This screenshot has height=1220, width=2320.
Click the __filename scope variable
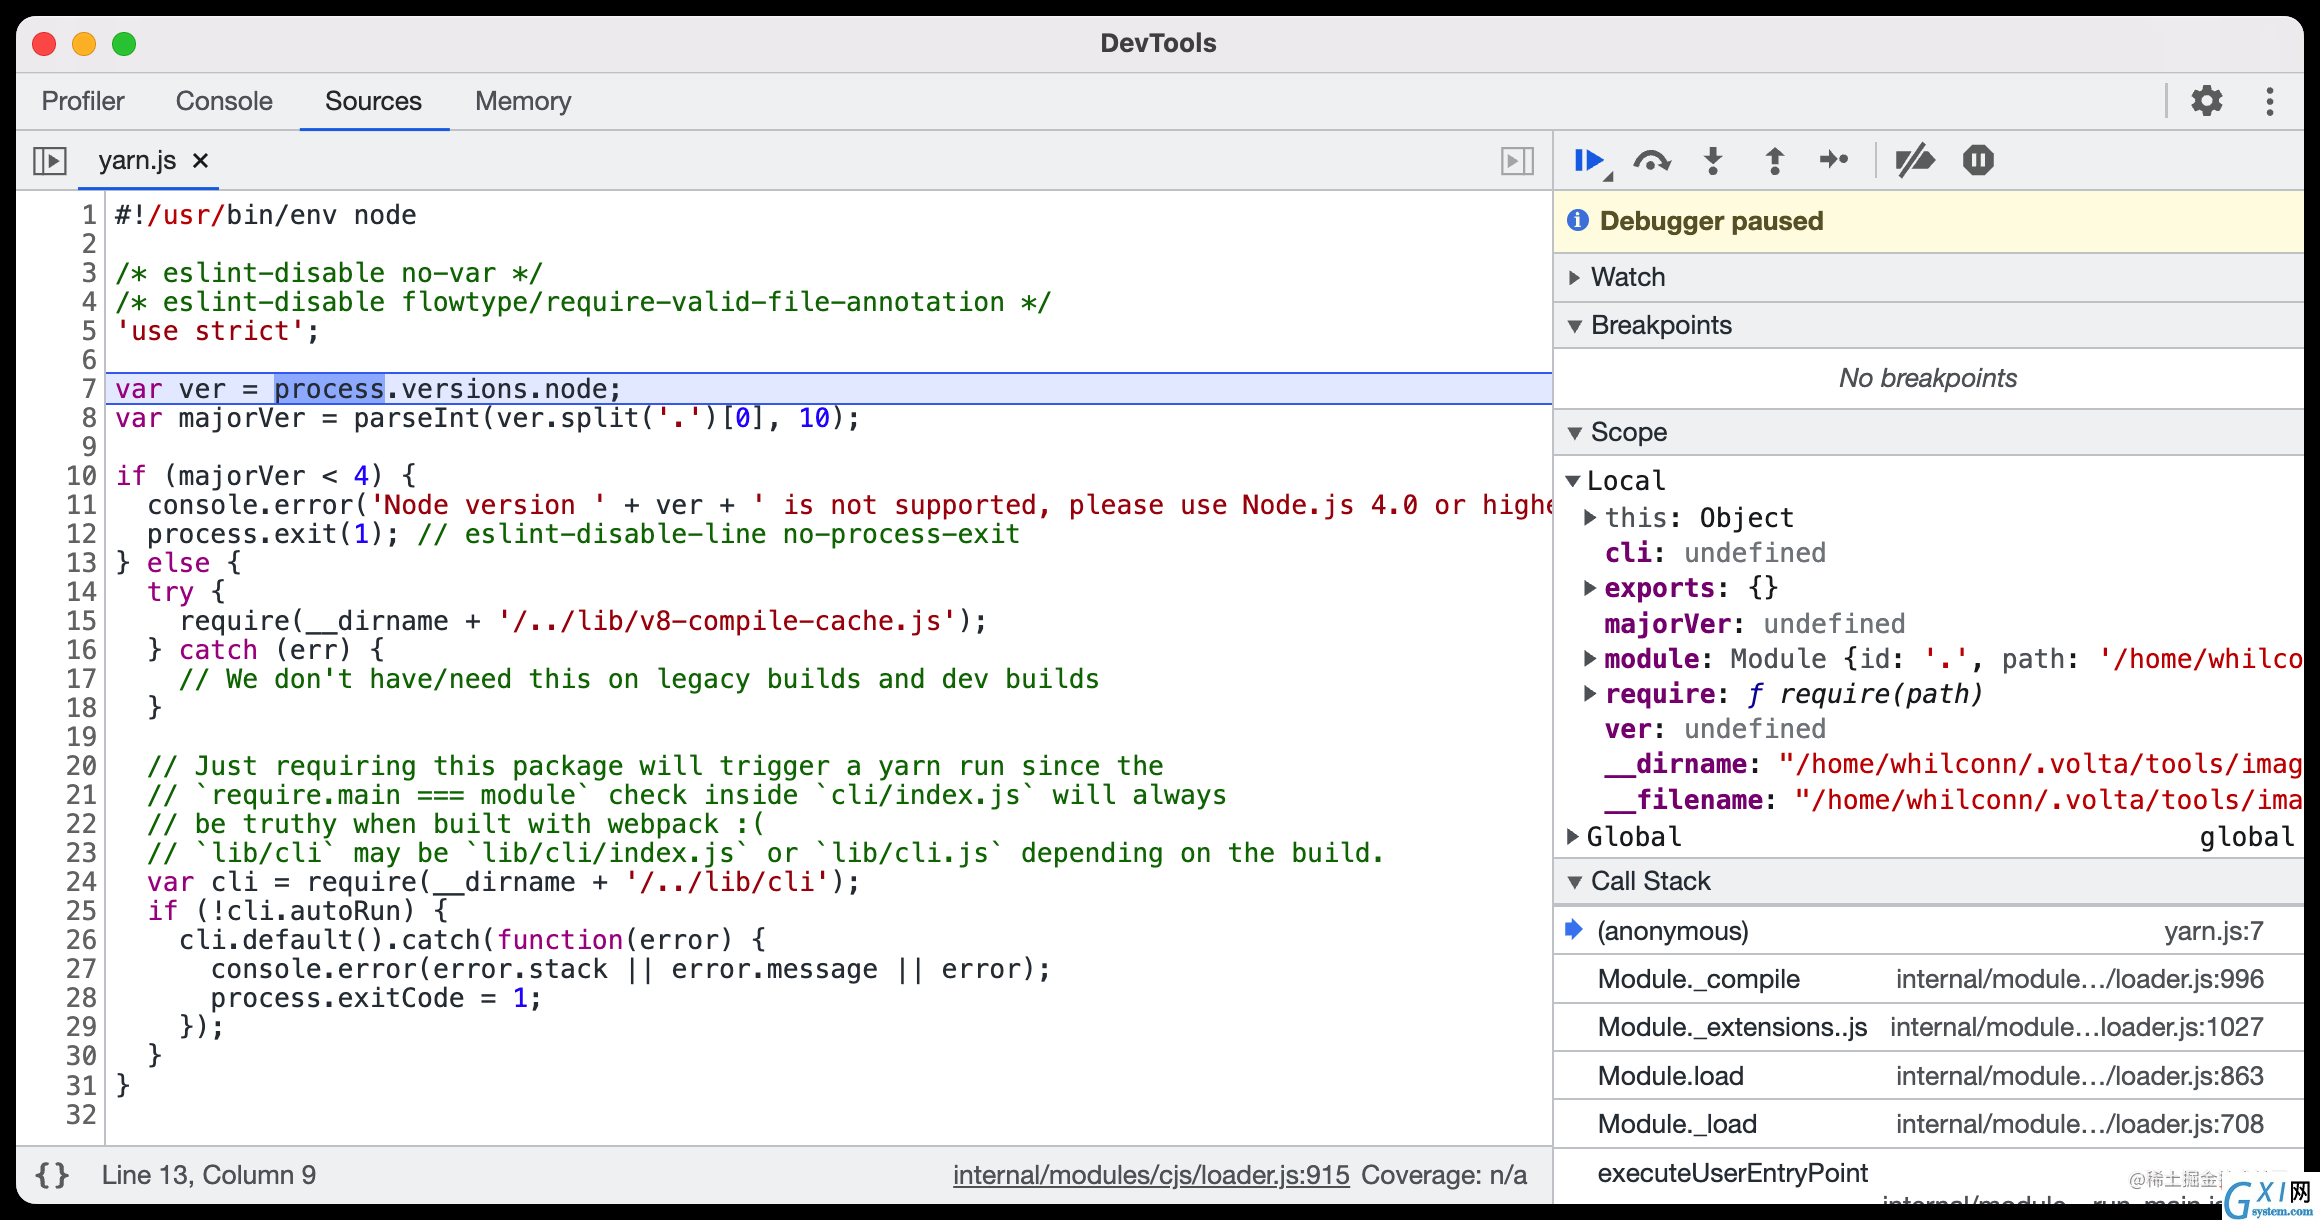(x=1953, y=800)
